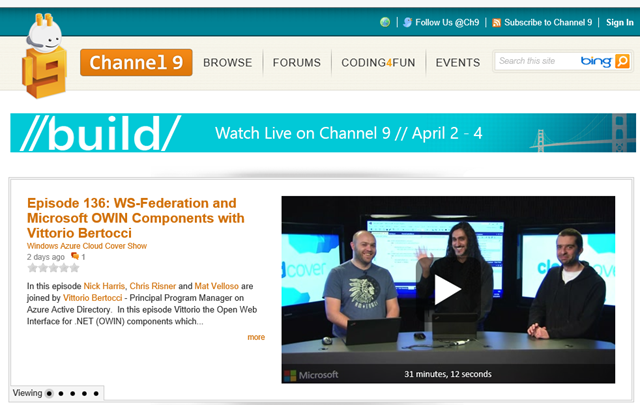The width and height of the screenshot is (640, 405).
Task: Select the fourth carousel dot
Action: point(84,394)
